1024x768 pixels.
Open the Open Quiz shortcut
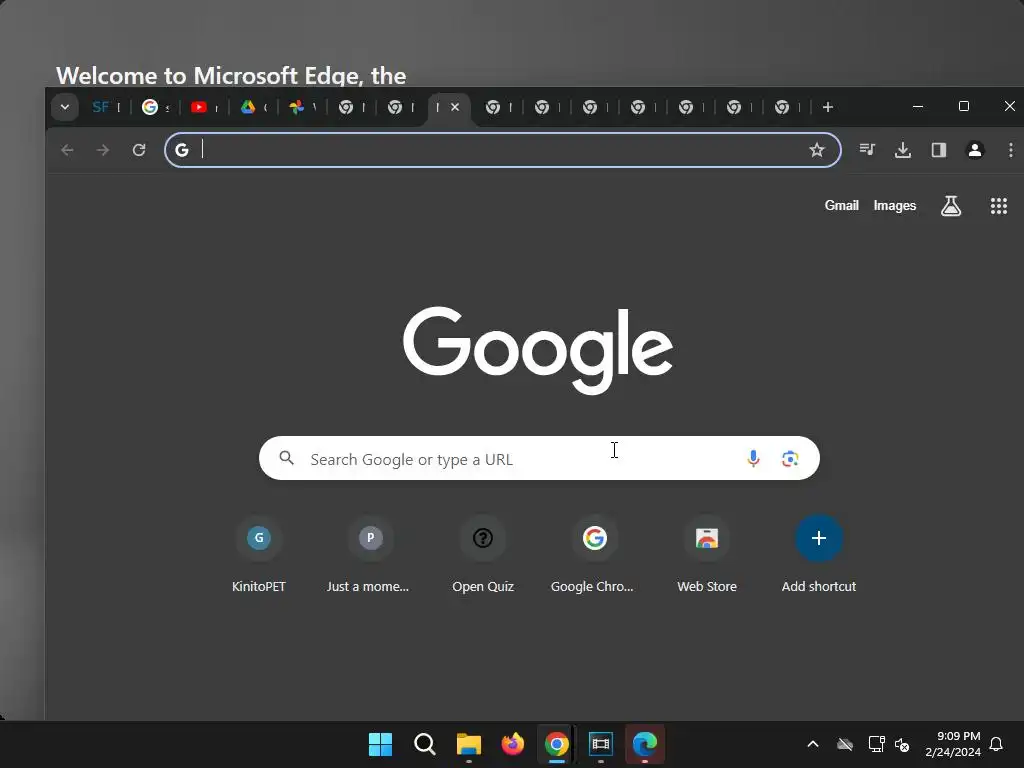483,555
